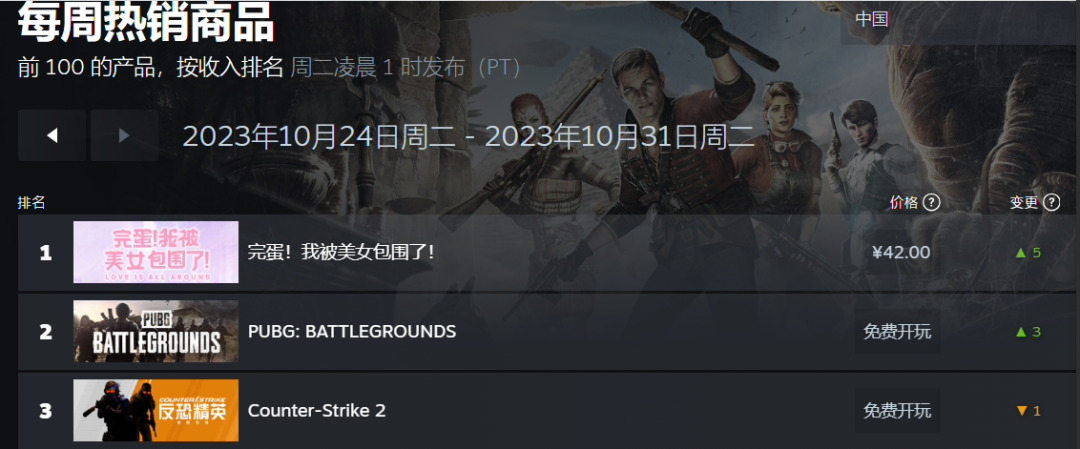Advance to next week with the right arrow
1080x449 pixels.
tap(124, 136)
